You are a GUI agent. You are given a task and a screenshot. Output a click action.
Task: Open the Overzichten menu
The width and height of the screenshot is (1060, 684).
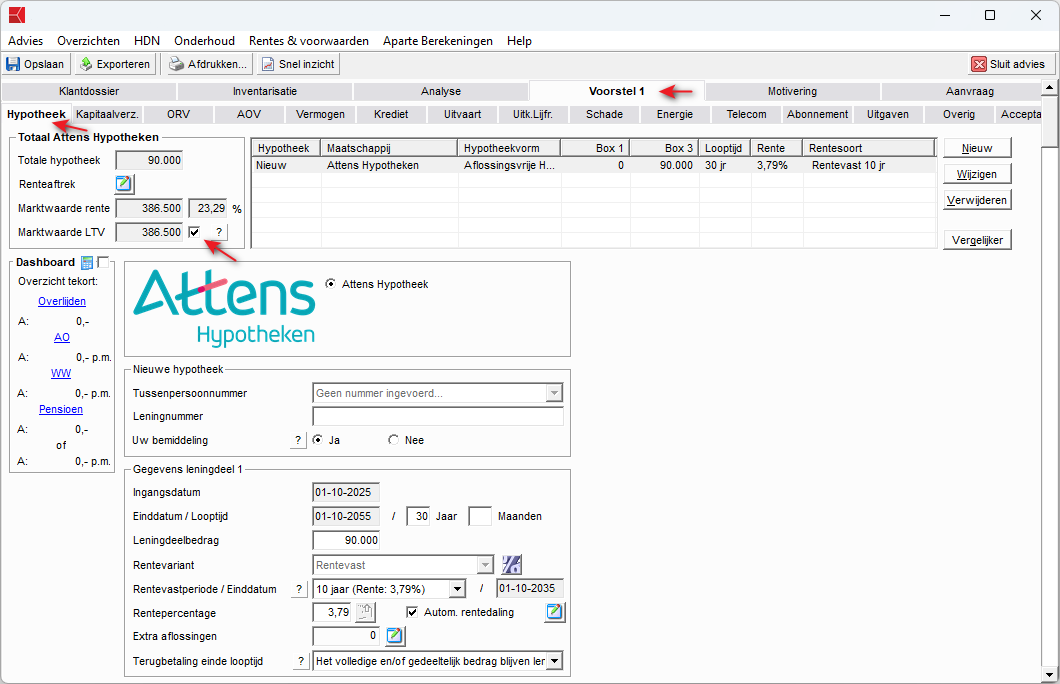click(89, 41)
